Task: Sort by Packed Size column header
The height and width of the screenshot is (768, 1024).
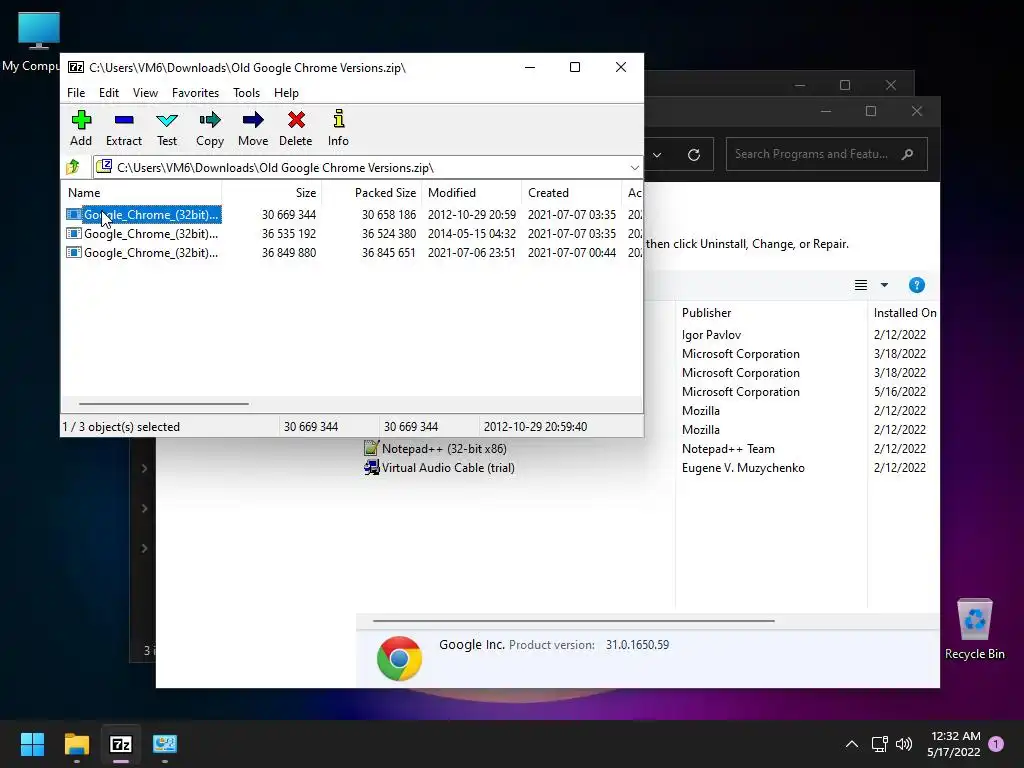Action: (372, 193)
